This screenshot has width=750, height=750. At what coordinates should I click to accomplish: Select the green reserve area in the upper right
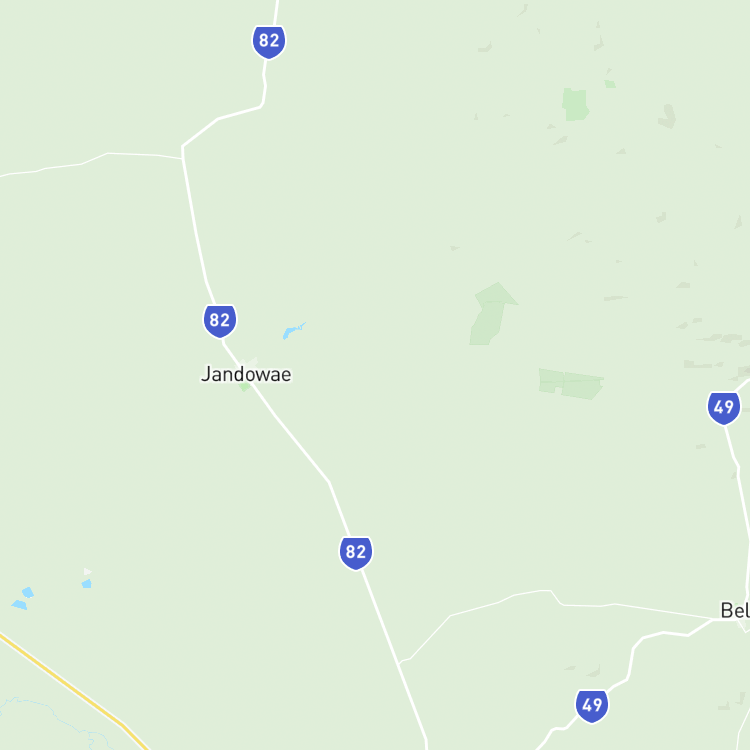pyautogui.click(x=575, y=104)
